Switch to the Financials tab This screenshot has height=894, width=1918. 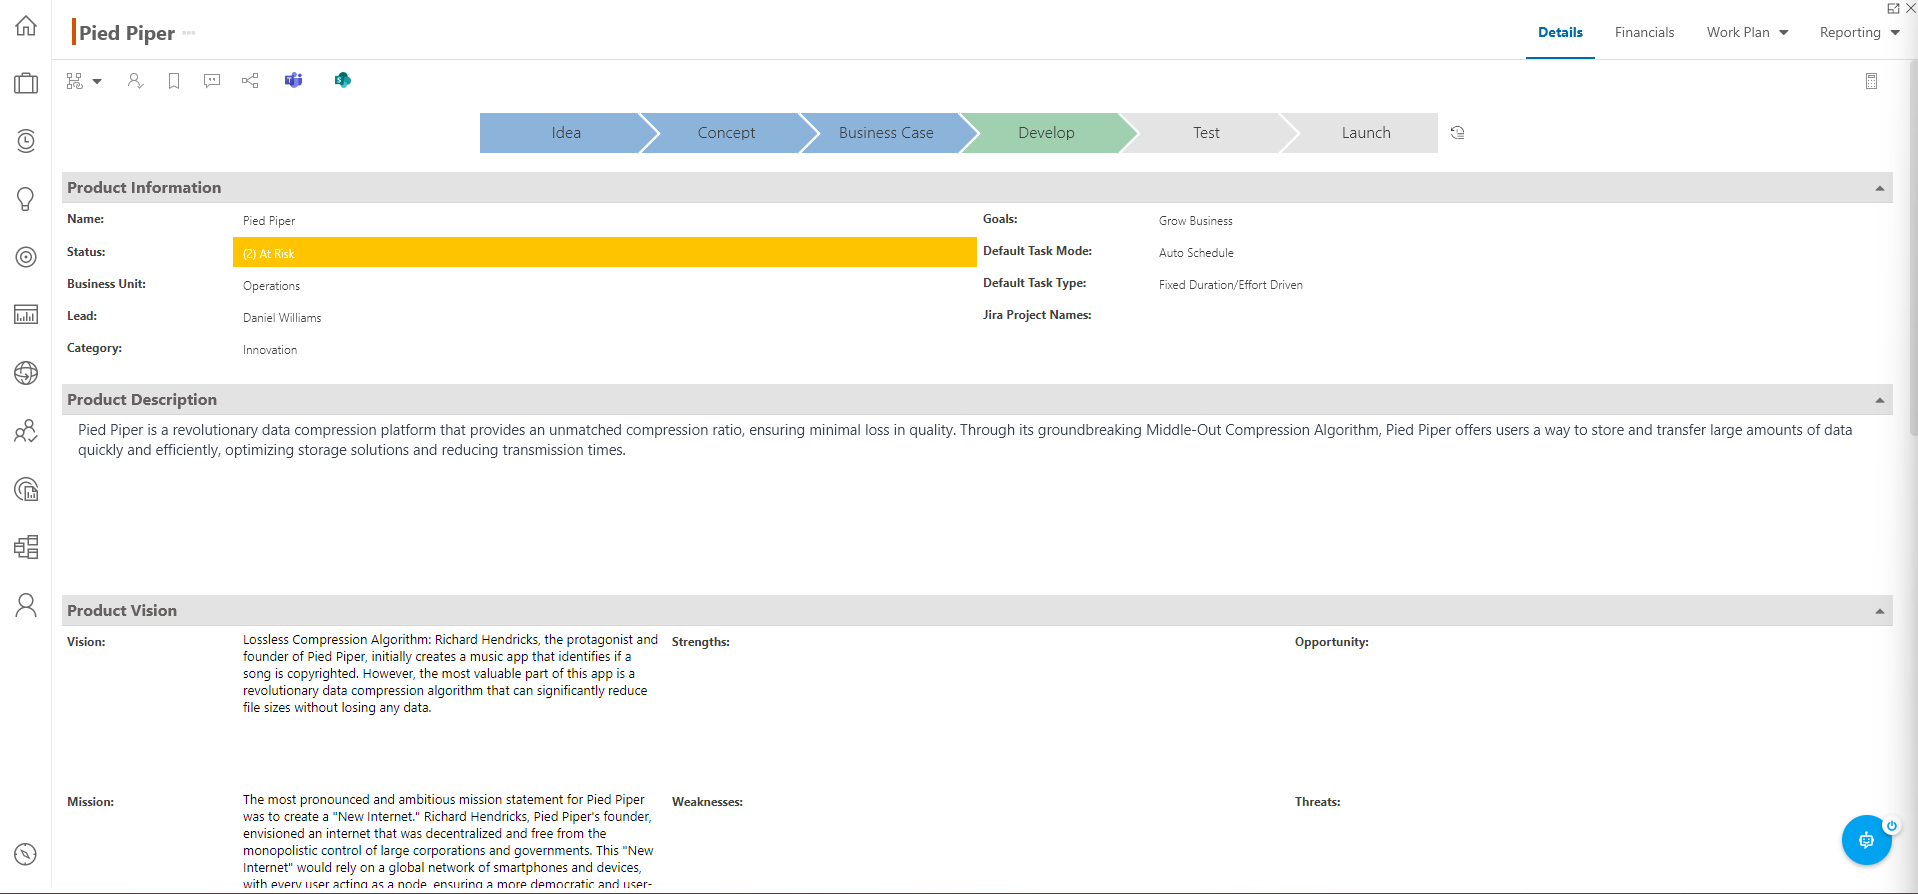point(1644,32)
